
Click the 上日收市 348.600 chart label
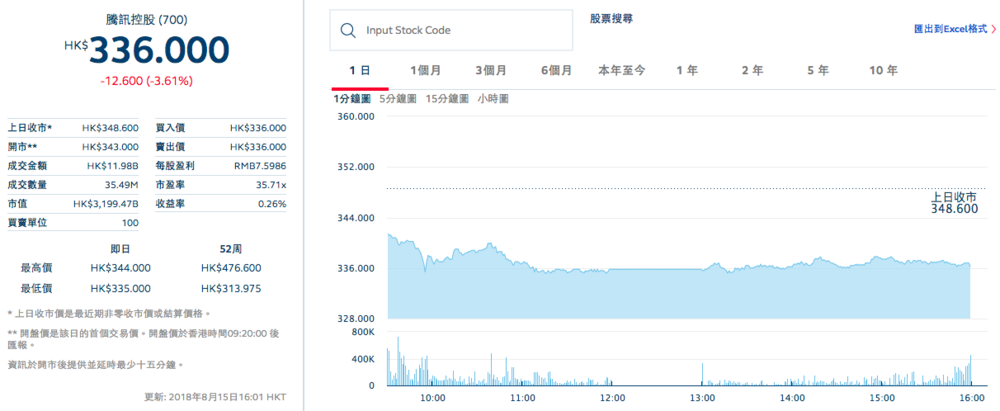point(954,203)
